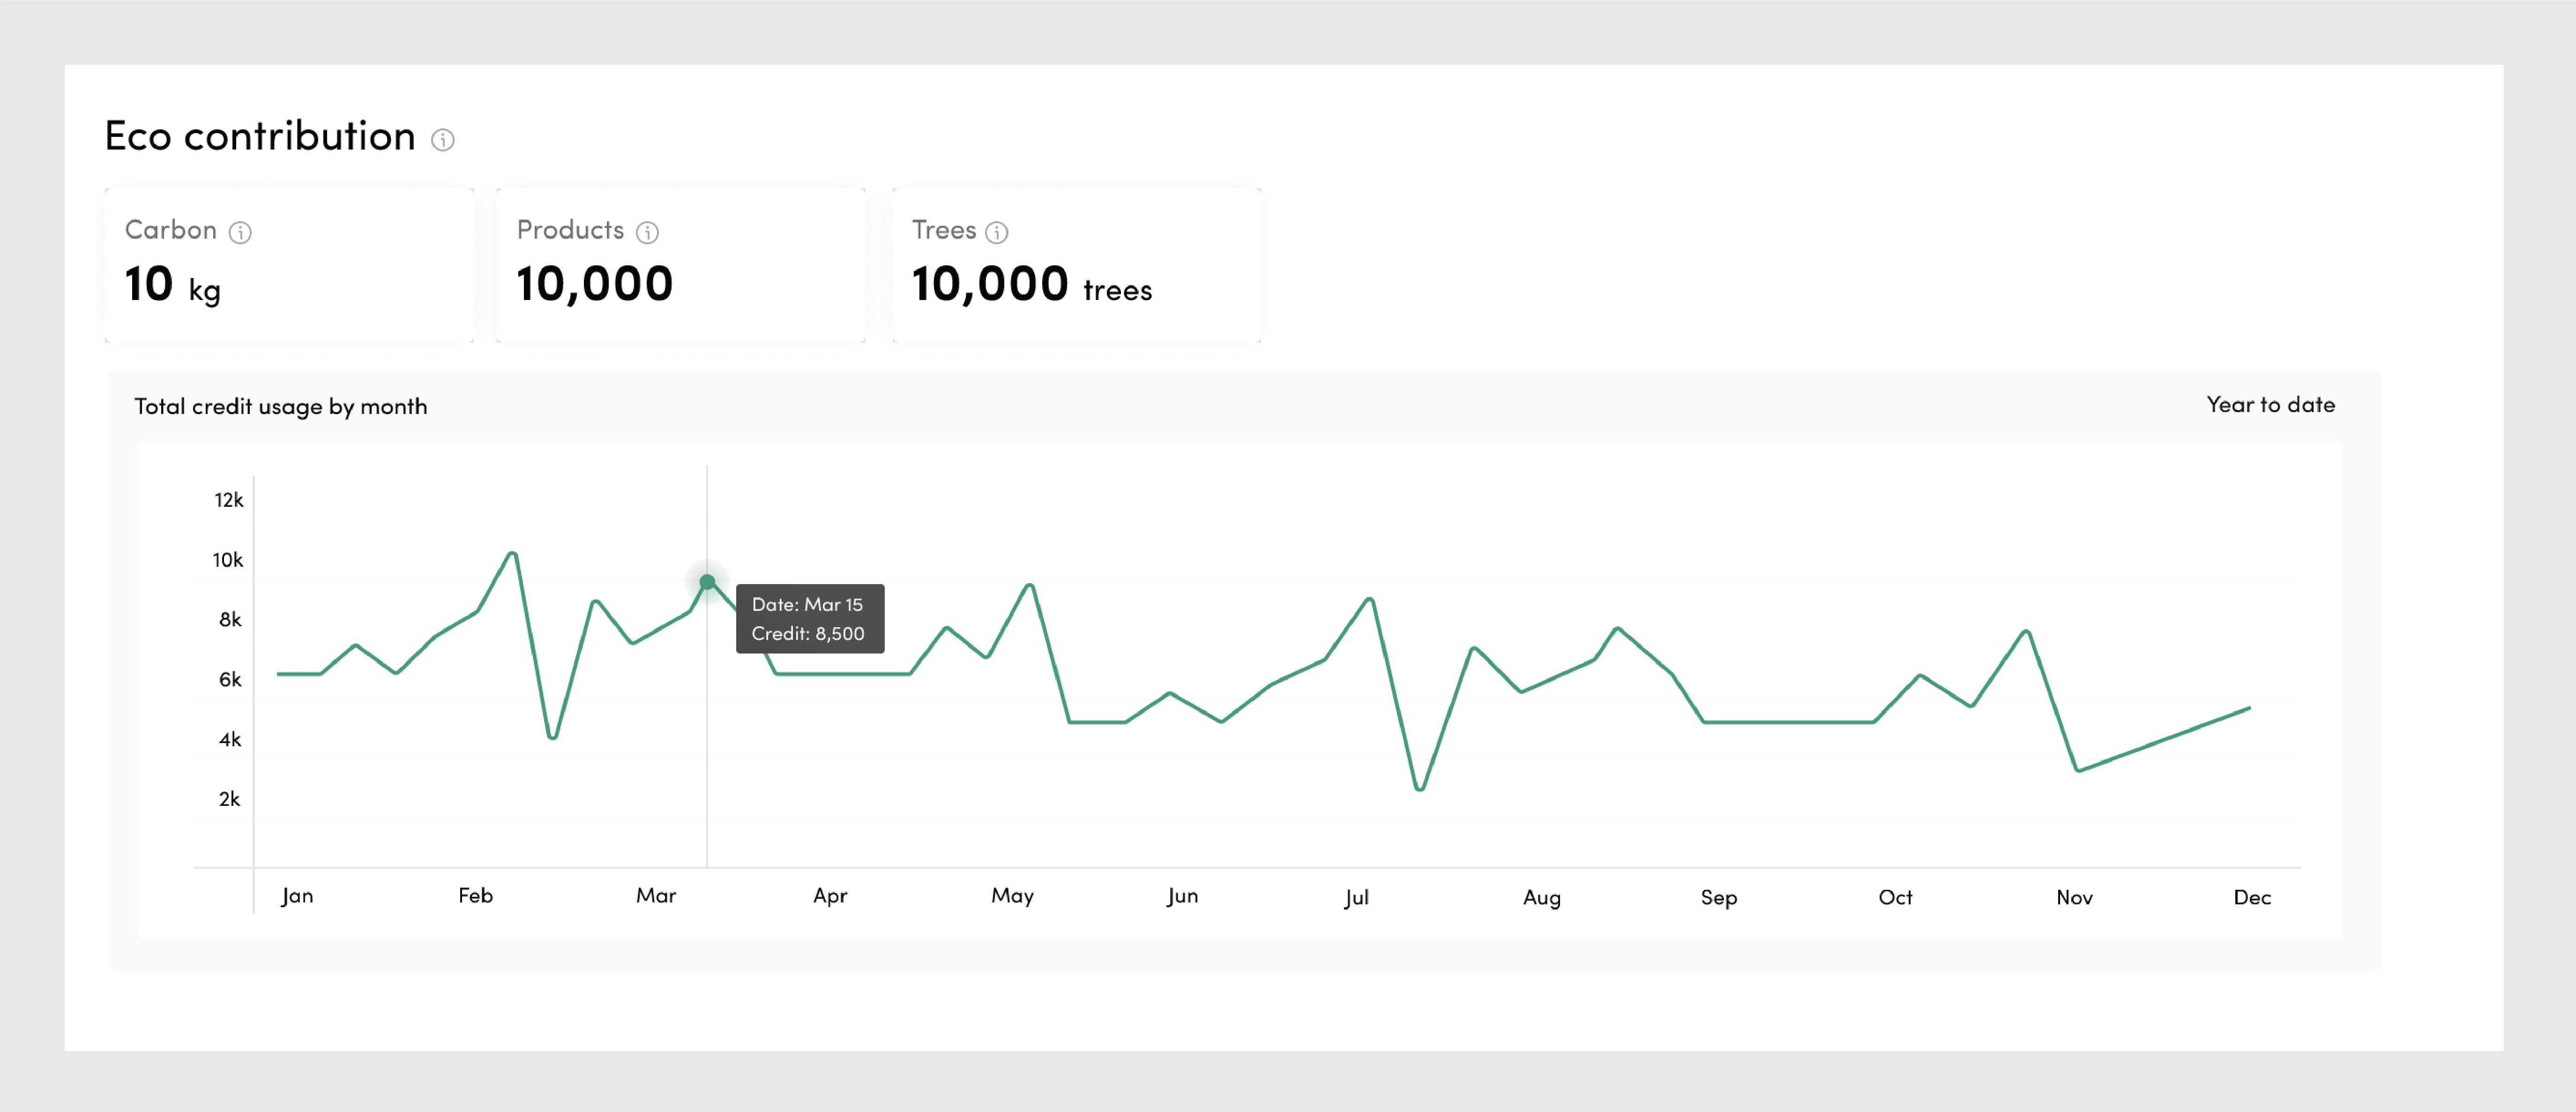This screenshot has height=1112, width=2576.
Task: Click the highlighted Mar 15 data point
Action: tap(707, 582)
